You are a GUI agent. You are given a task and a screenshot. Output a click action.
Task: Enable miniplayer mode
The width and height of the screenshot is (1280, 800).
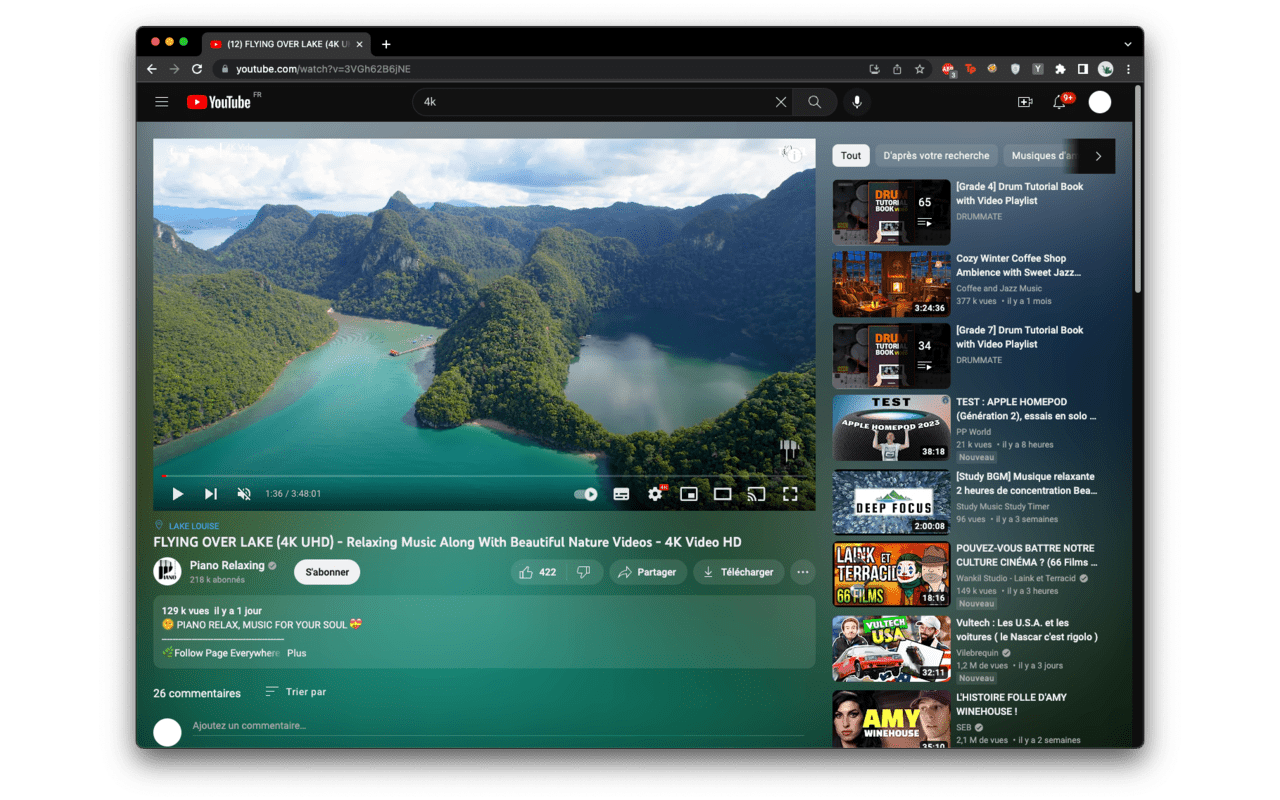(x=689, y=494)
